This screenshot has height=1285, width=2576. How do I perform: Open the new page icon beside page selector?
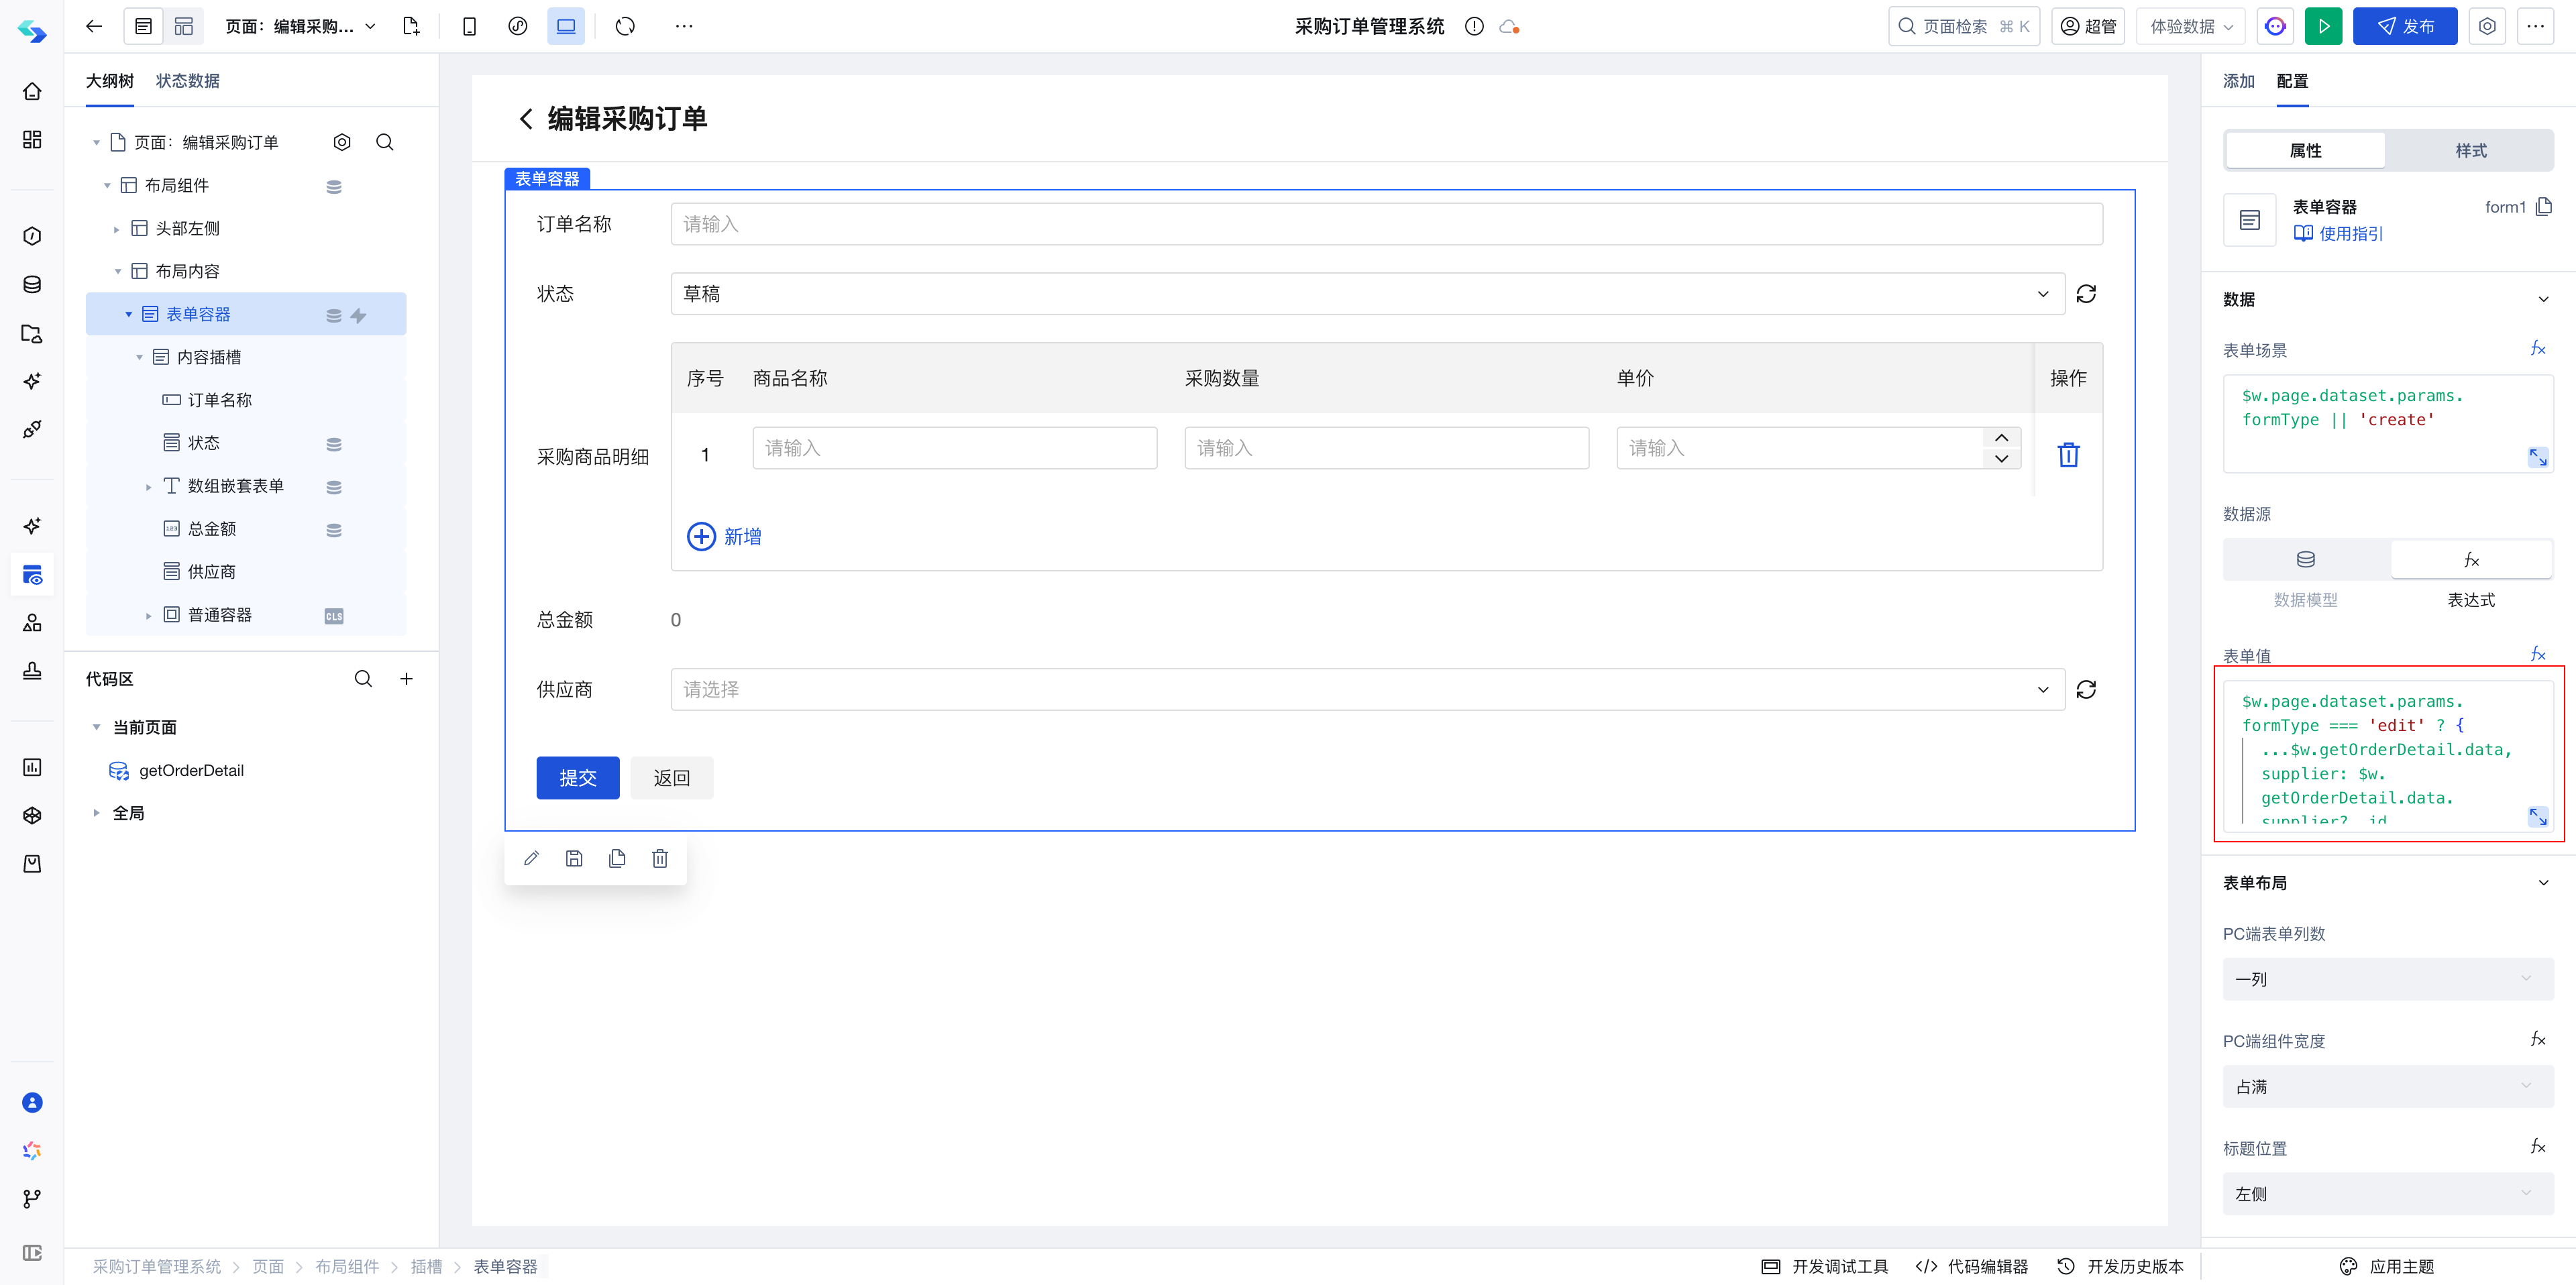pos(411,26)
